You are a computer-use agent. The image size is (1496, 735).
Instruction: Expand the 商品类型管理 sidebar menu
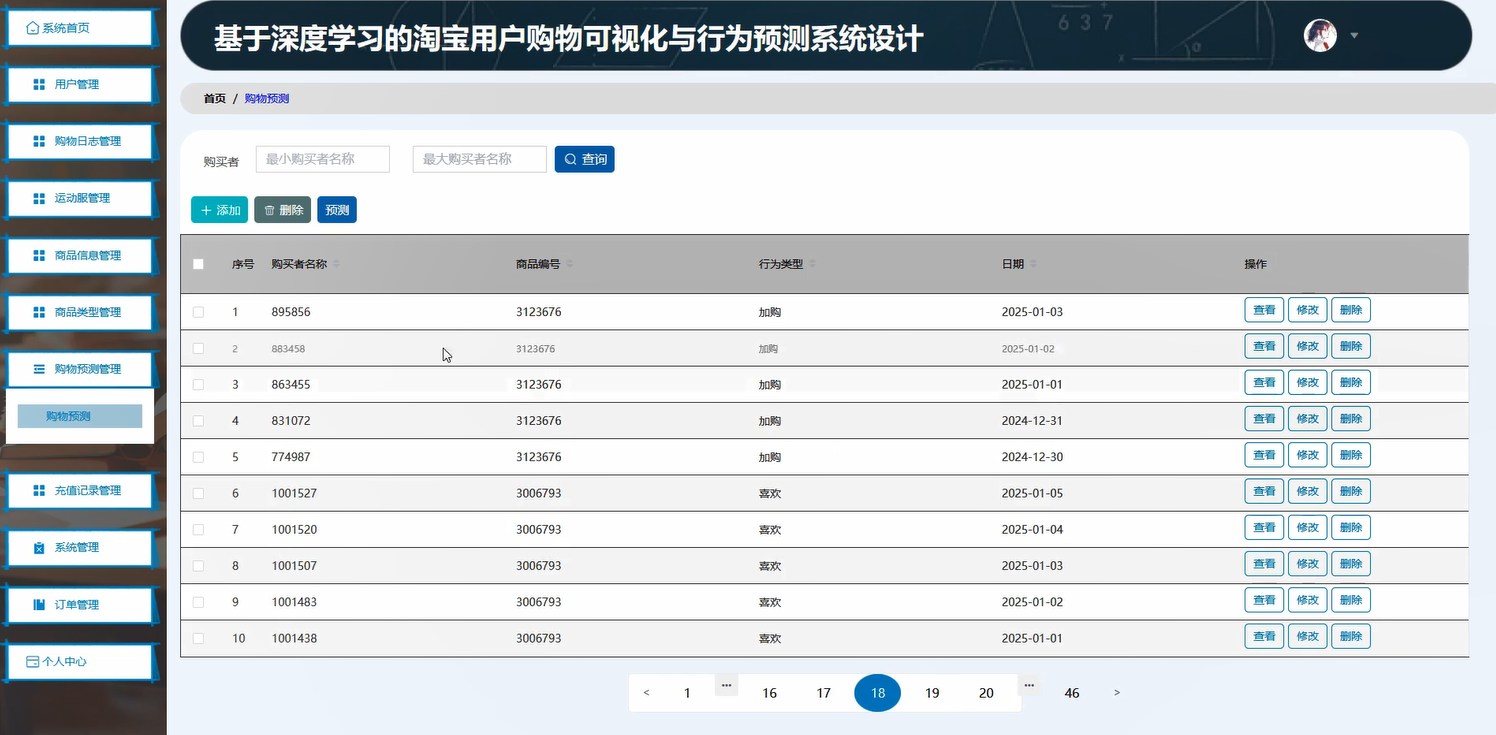80,313
